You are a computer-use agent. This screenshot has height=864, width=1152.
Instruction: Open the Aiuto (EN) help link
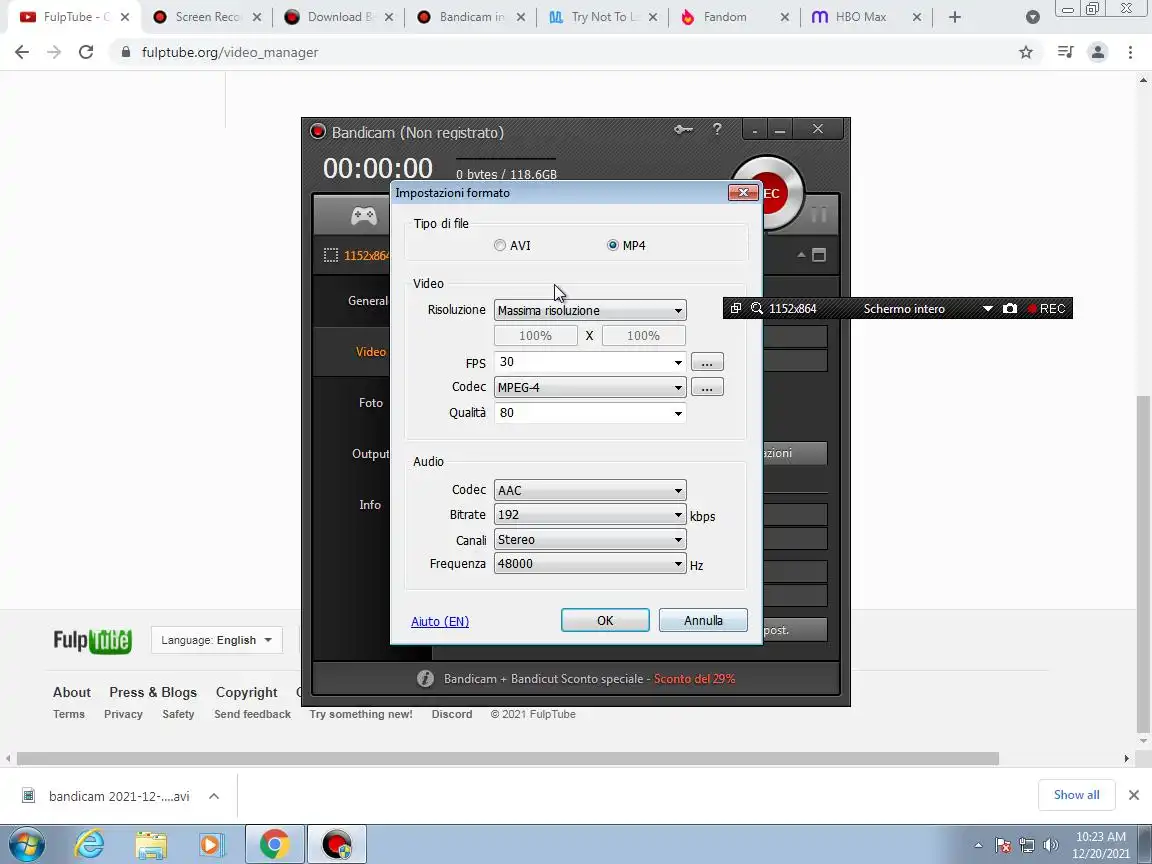click(x=439, y=622)
